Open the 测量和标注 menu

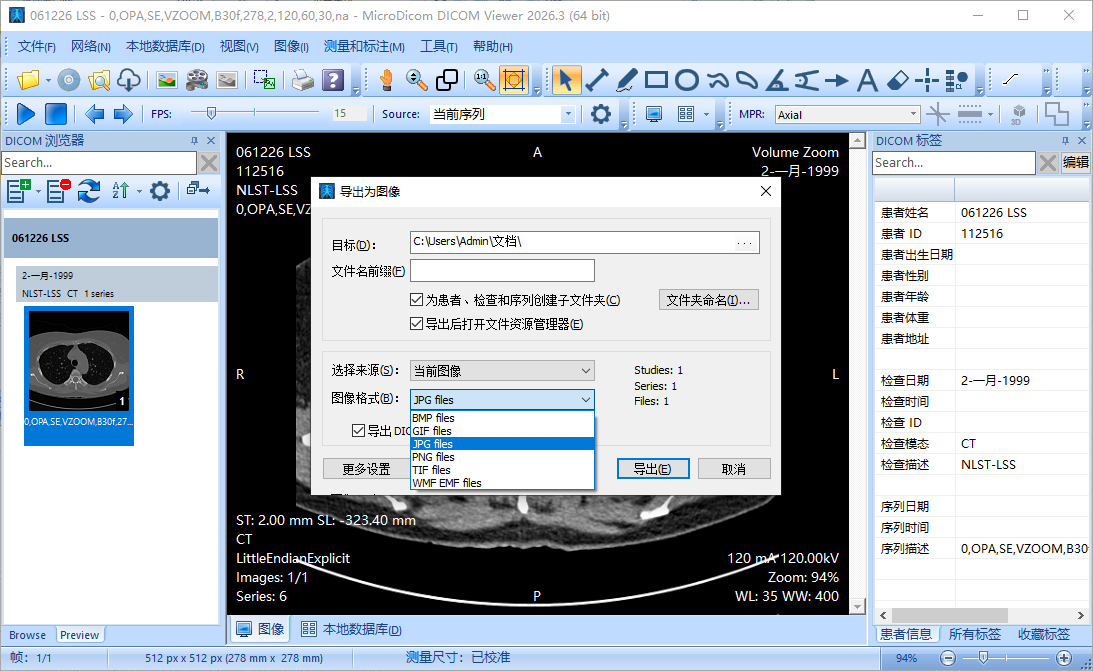tap(364, 47)
